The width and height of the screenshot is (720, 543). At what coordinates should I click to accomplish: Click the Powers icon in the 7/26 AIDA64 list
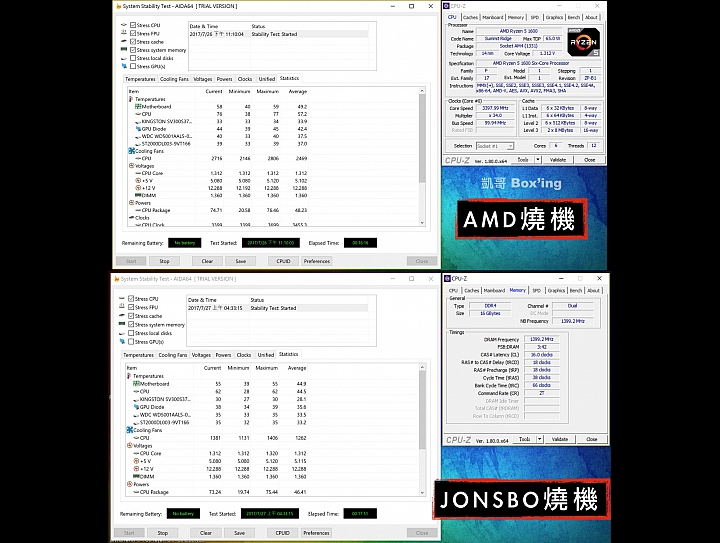132,202
